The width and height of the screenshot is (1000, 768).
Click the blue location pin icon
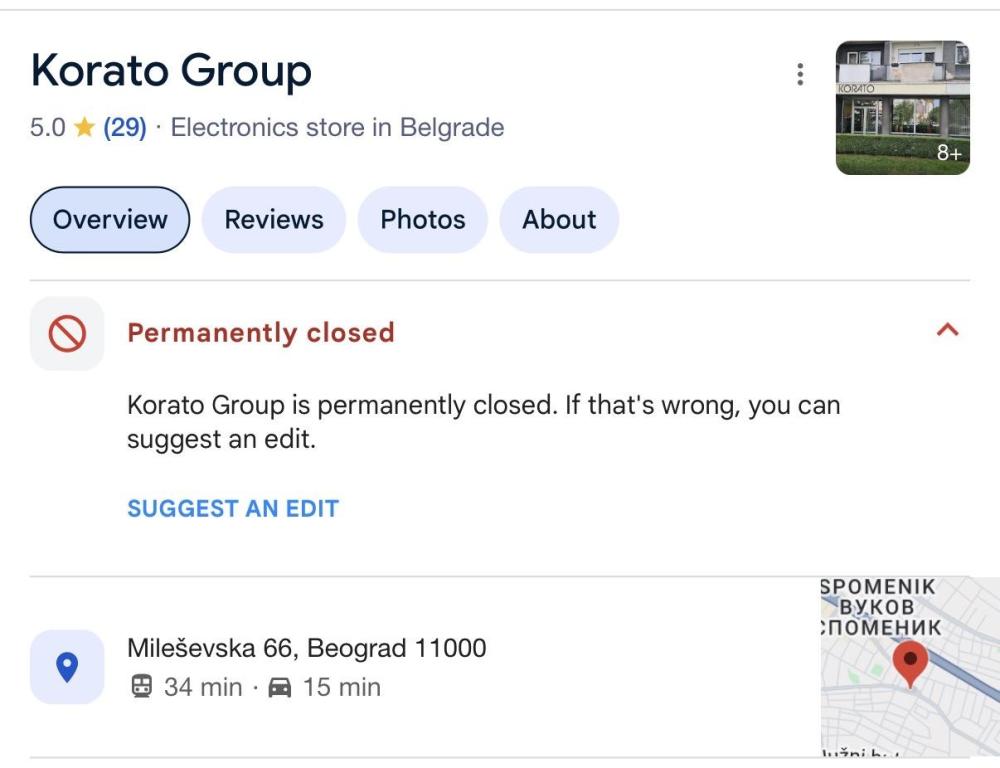[67, 667]
